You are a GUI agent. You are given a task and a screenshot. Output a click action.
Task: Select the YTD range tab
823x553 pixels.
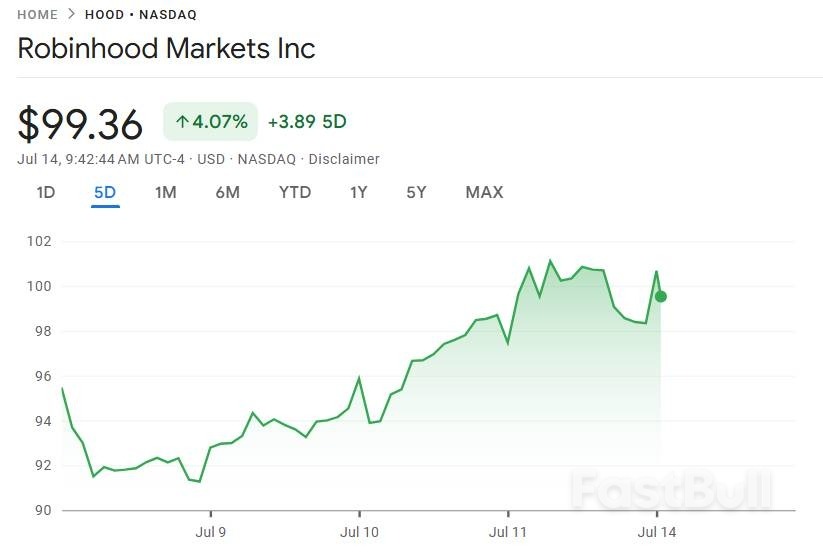[x=294, y=192]
